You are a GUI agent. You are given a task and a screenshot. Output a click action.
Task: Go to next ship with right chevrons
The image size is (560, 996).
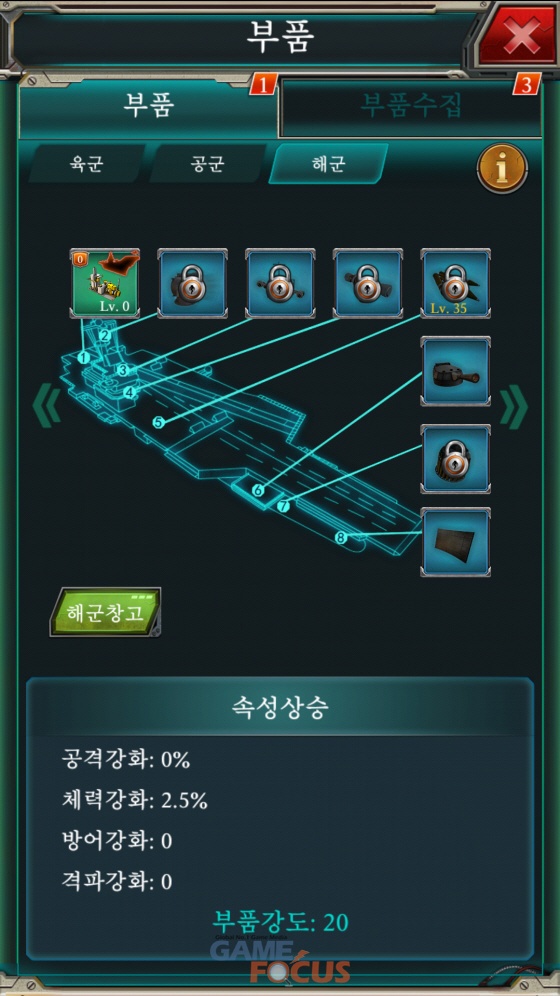(x=514, y=408)
